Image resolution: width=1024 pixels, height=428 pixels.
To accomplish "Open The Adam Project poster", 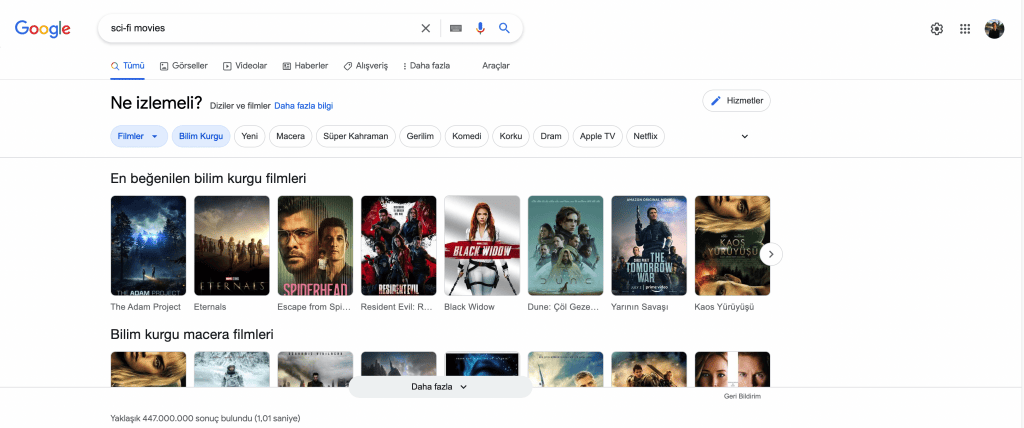I will [148, 246].
